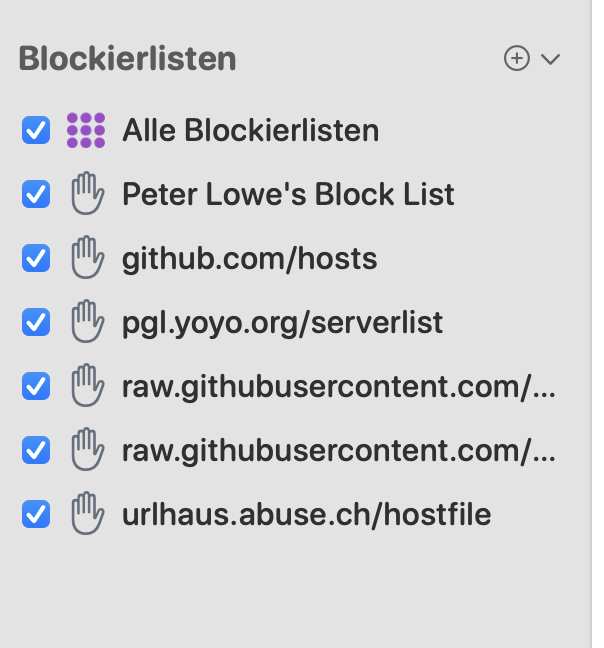Select the urlhaus.abuse.ch/hostfile list entry

(307, 515)
